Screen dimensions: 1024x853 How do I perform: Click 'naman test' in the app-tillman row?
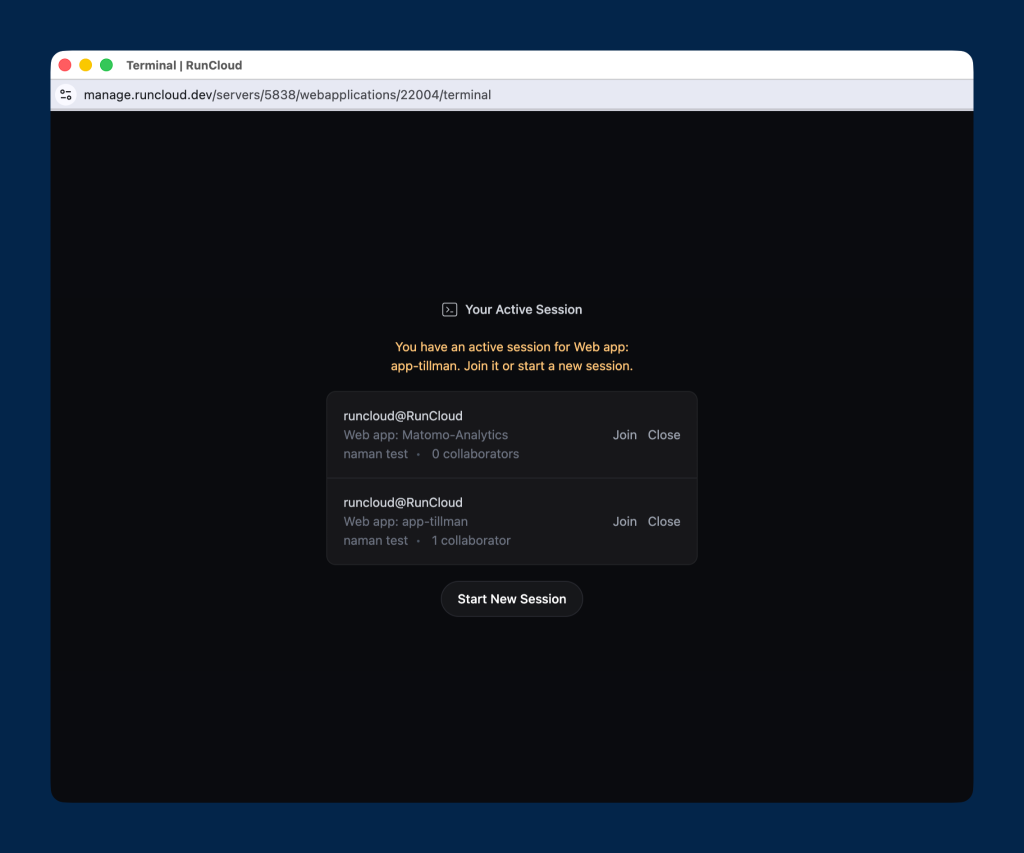click(x=376, y=541)
